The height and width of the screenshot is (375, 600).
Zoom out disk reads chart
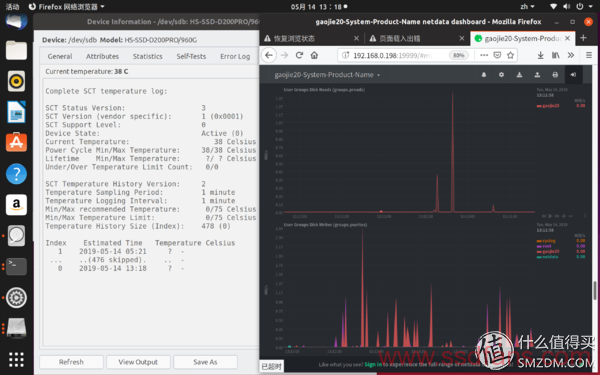[570, 216]
